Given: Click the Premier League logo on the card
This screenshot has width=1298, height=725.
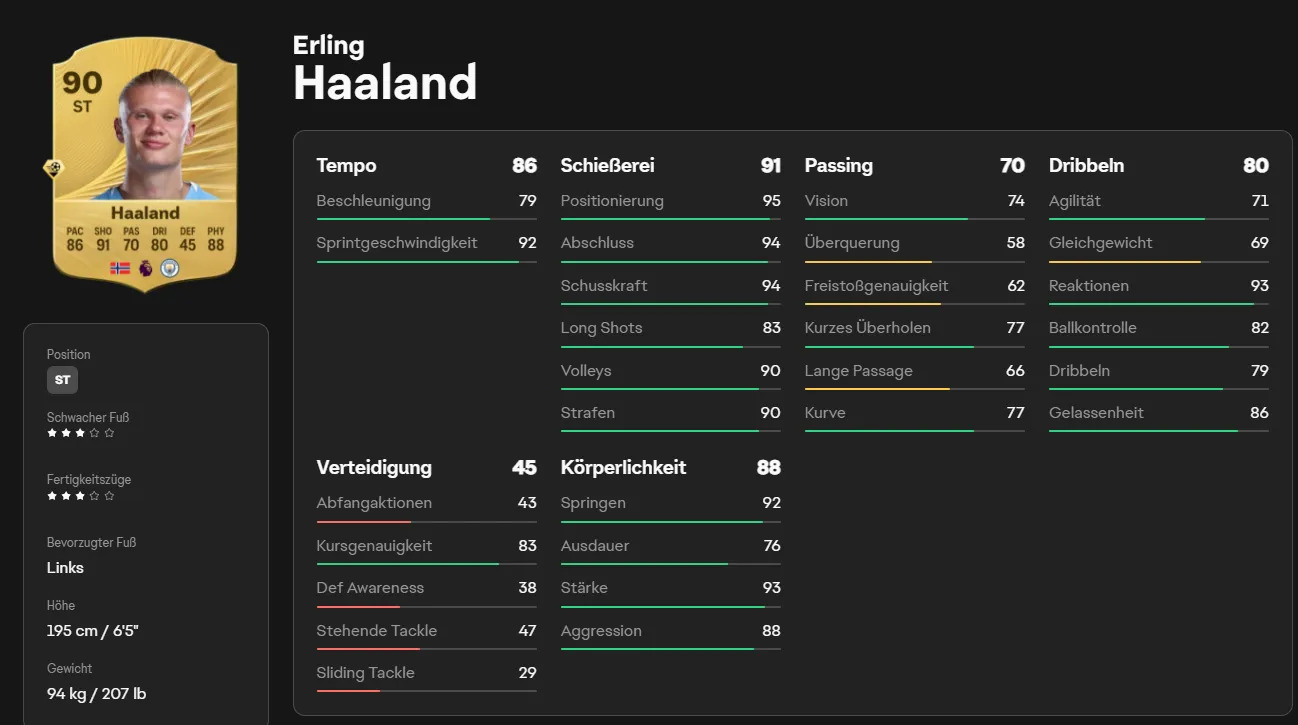Looking at the screenshot, I should click(x=145, y=268).
